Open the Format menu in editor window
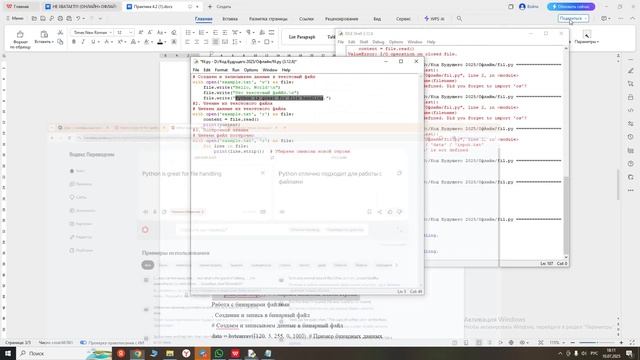 (221, 70)
